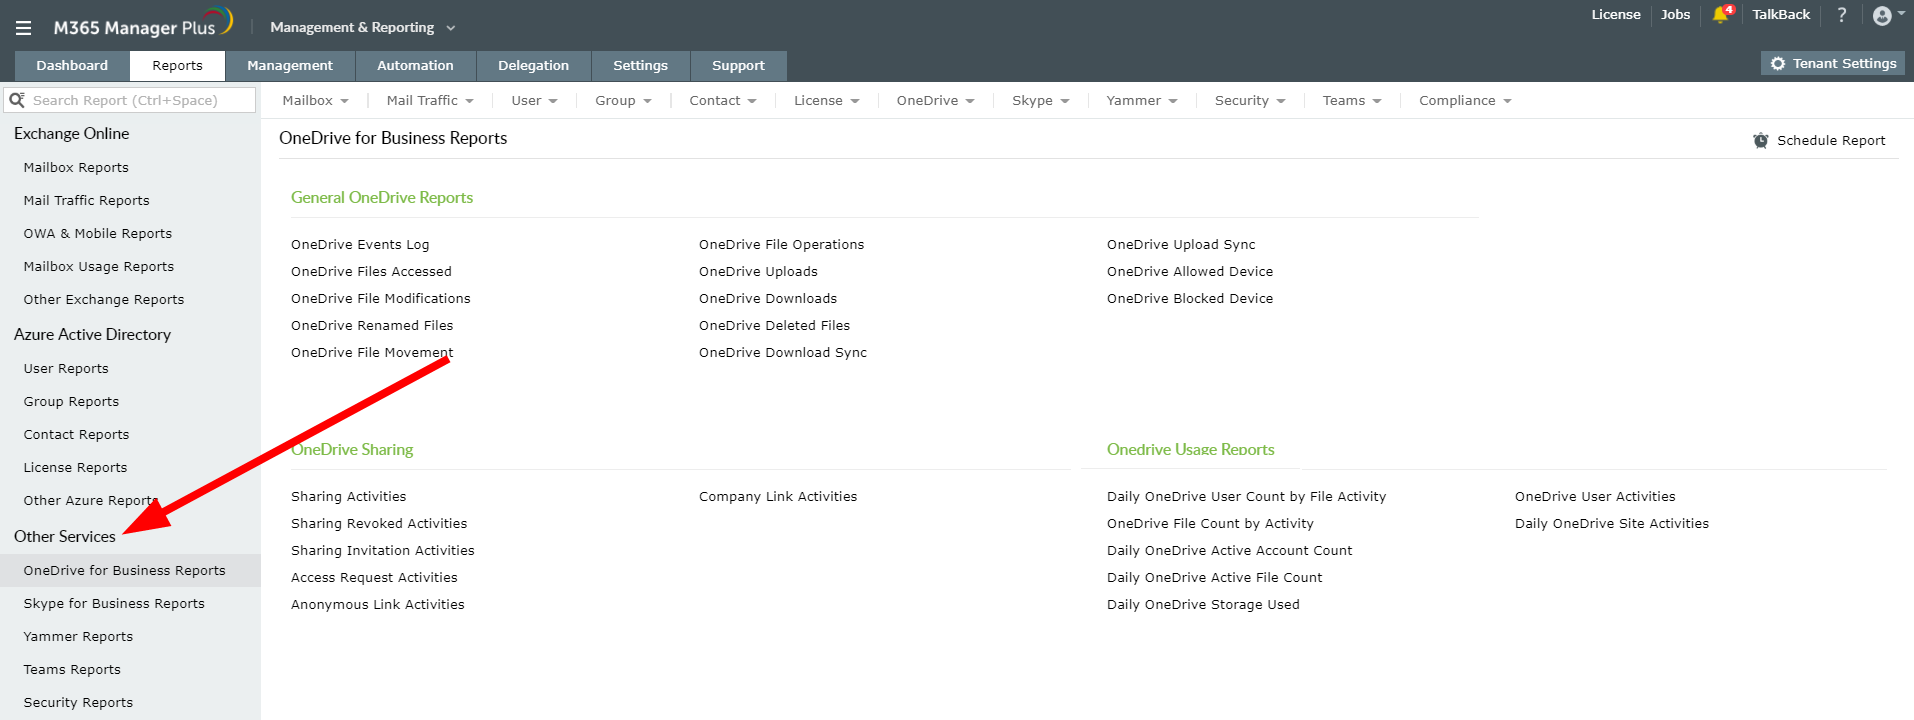Open the OneDrive Files Accessed report
Image resolution: width=1914 pixels, height=720 pixels.
tap(371, 272)
